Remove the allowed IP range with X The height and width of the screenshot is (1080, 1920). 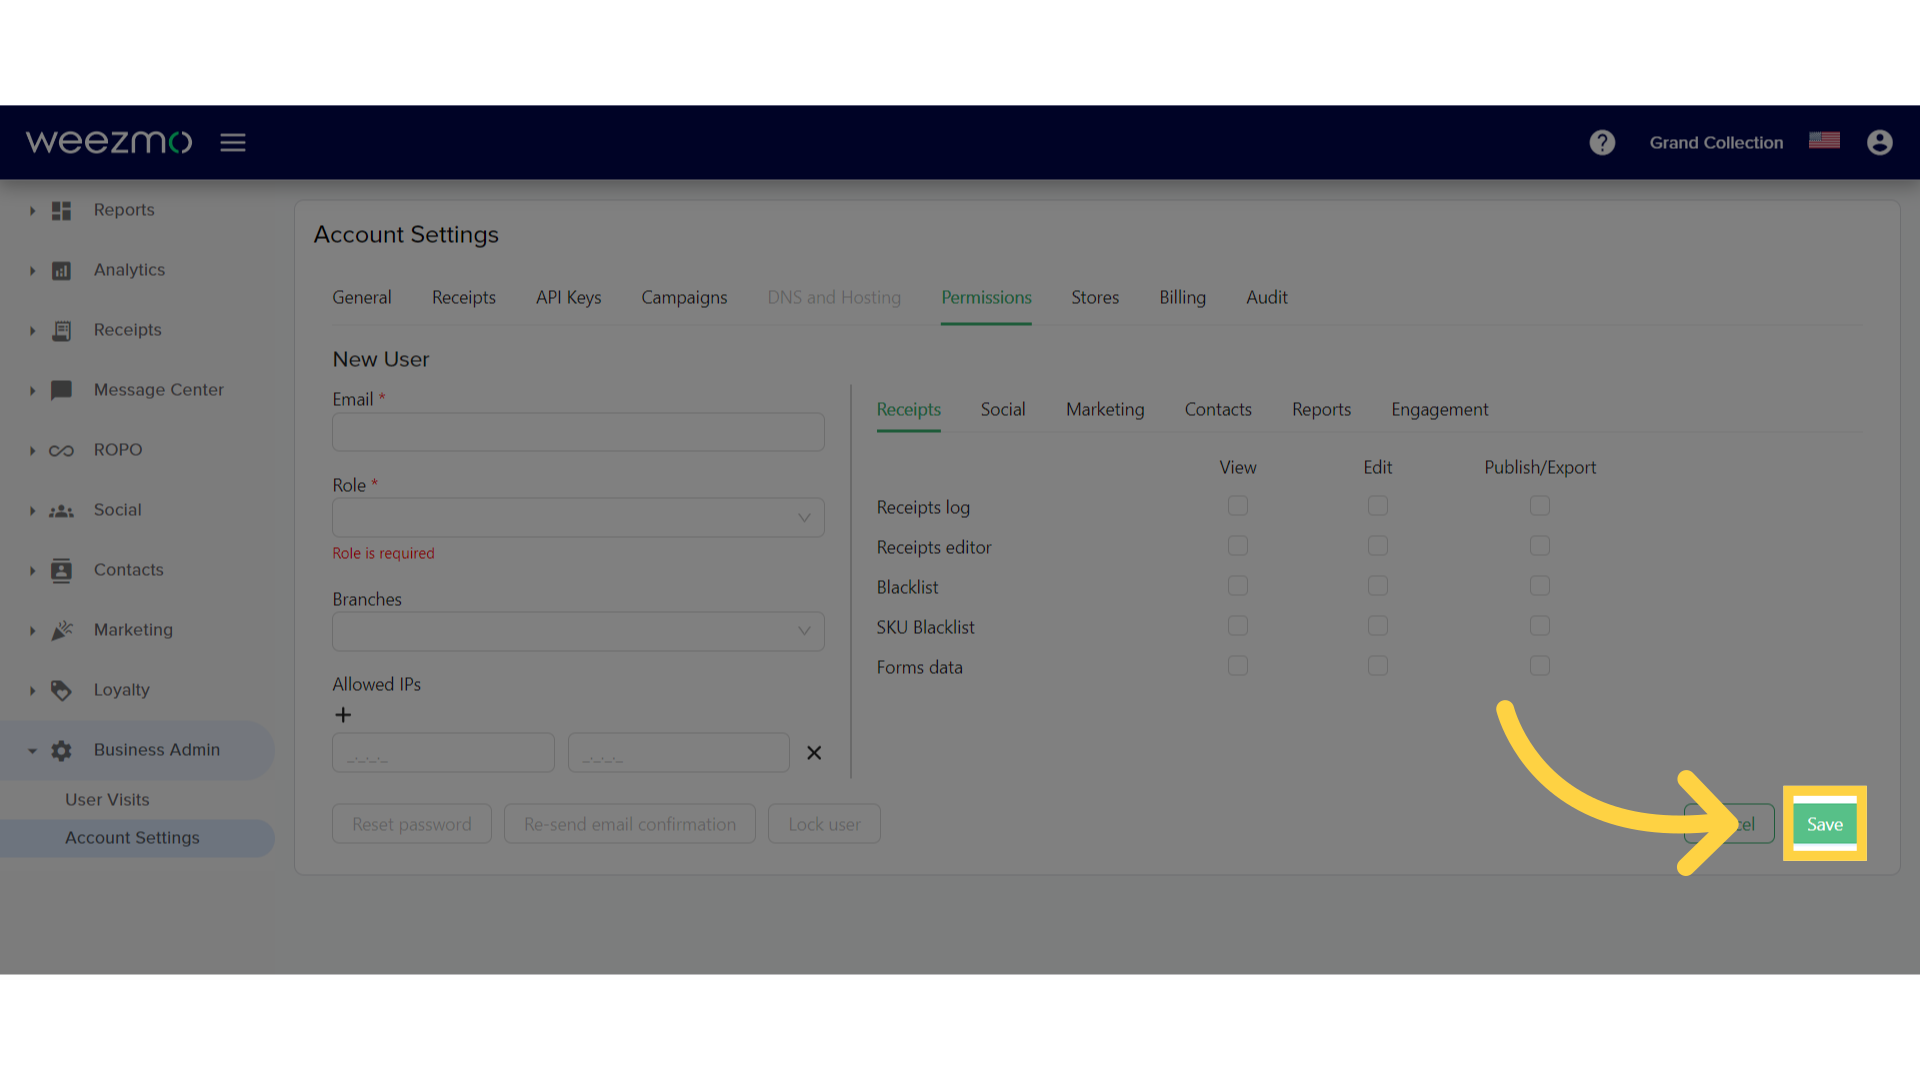(x=814, y=753)
